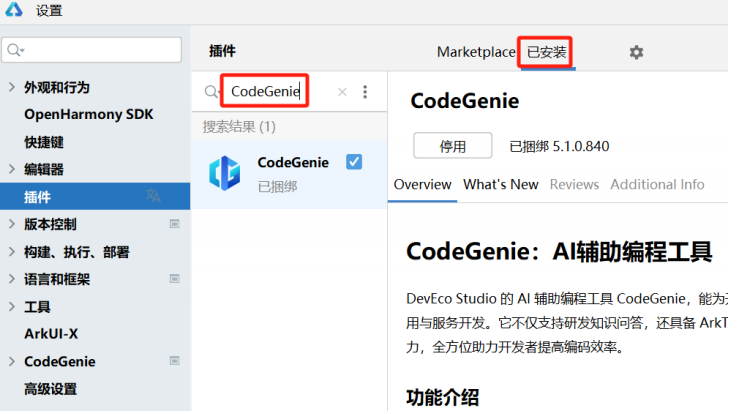Open 构建、执行、部署 settings
This screenshot has height=414, width=751.
77,252
